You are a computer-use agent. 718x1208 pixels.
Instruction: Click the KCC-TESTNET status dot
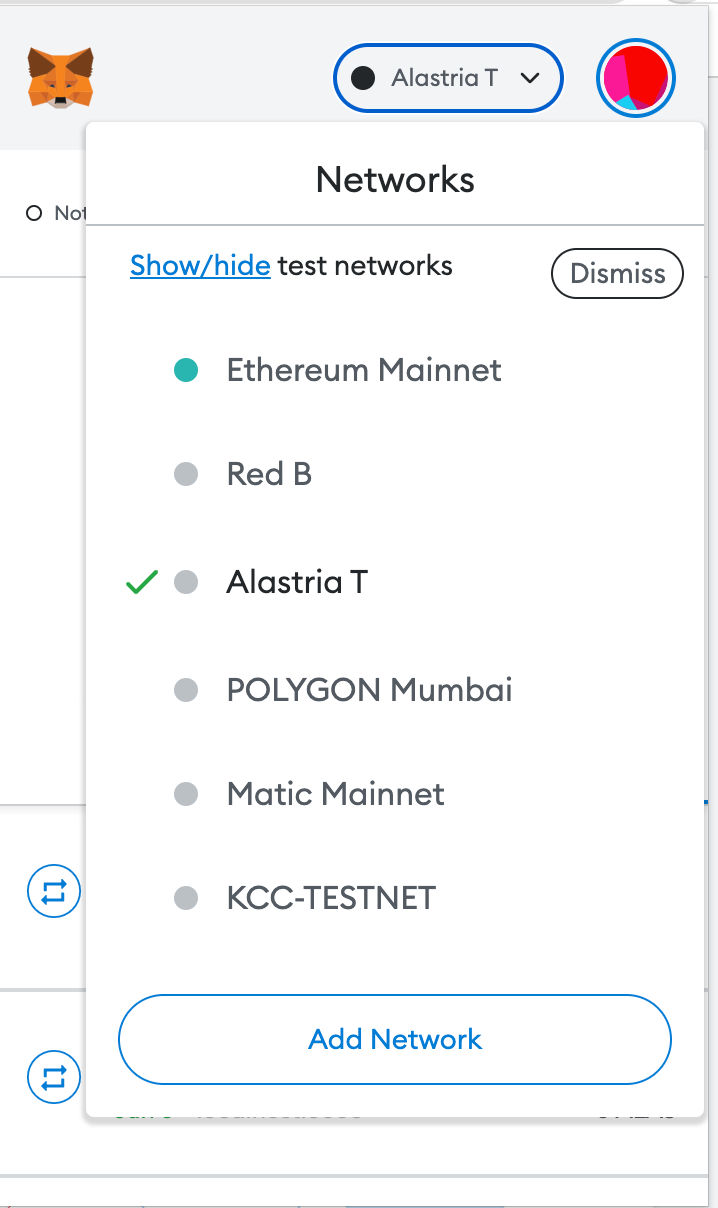click(x=186, y=897)
